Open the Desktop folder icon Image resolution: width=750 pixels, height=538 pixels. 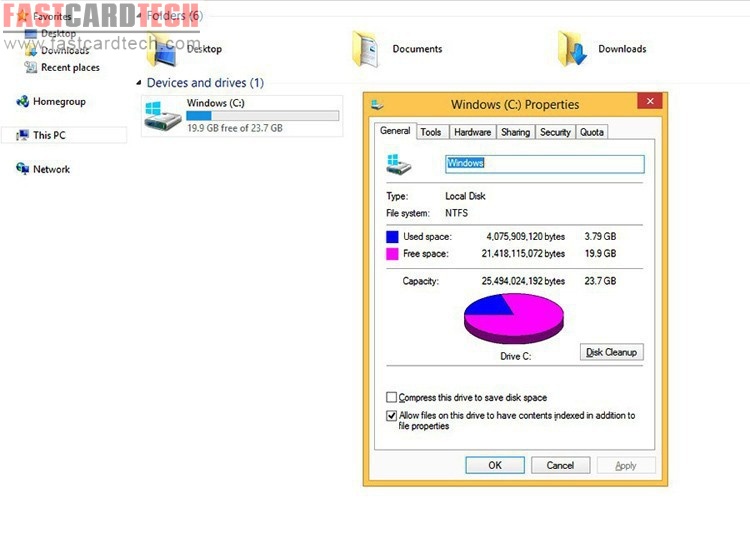click(x=163, y=50)
